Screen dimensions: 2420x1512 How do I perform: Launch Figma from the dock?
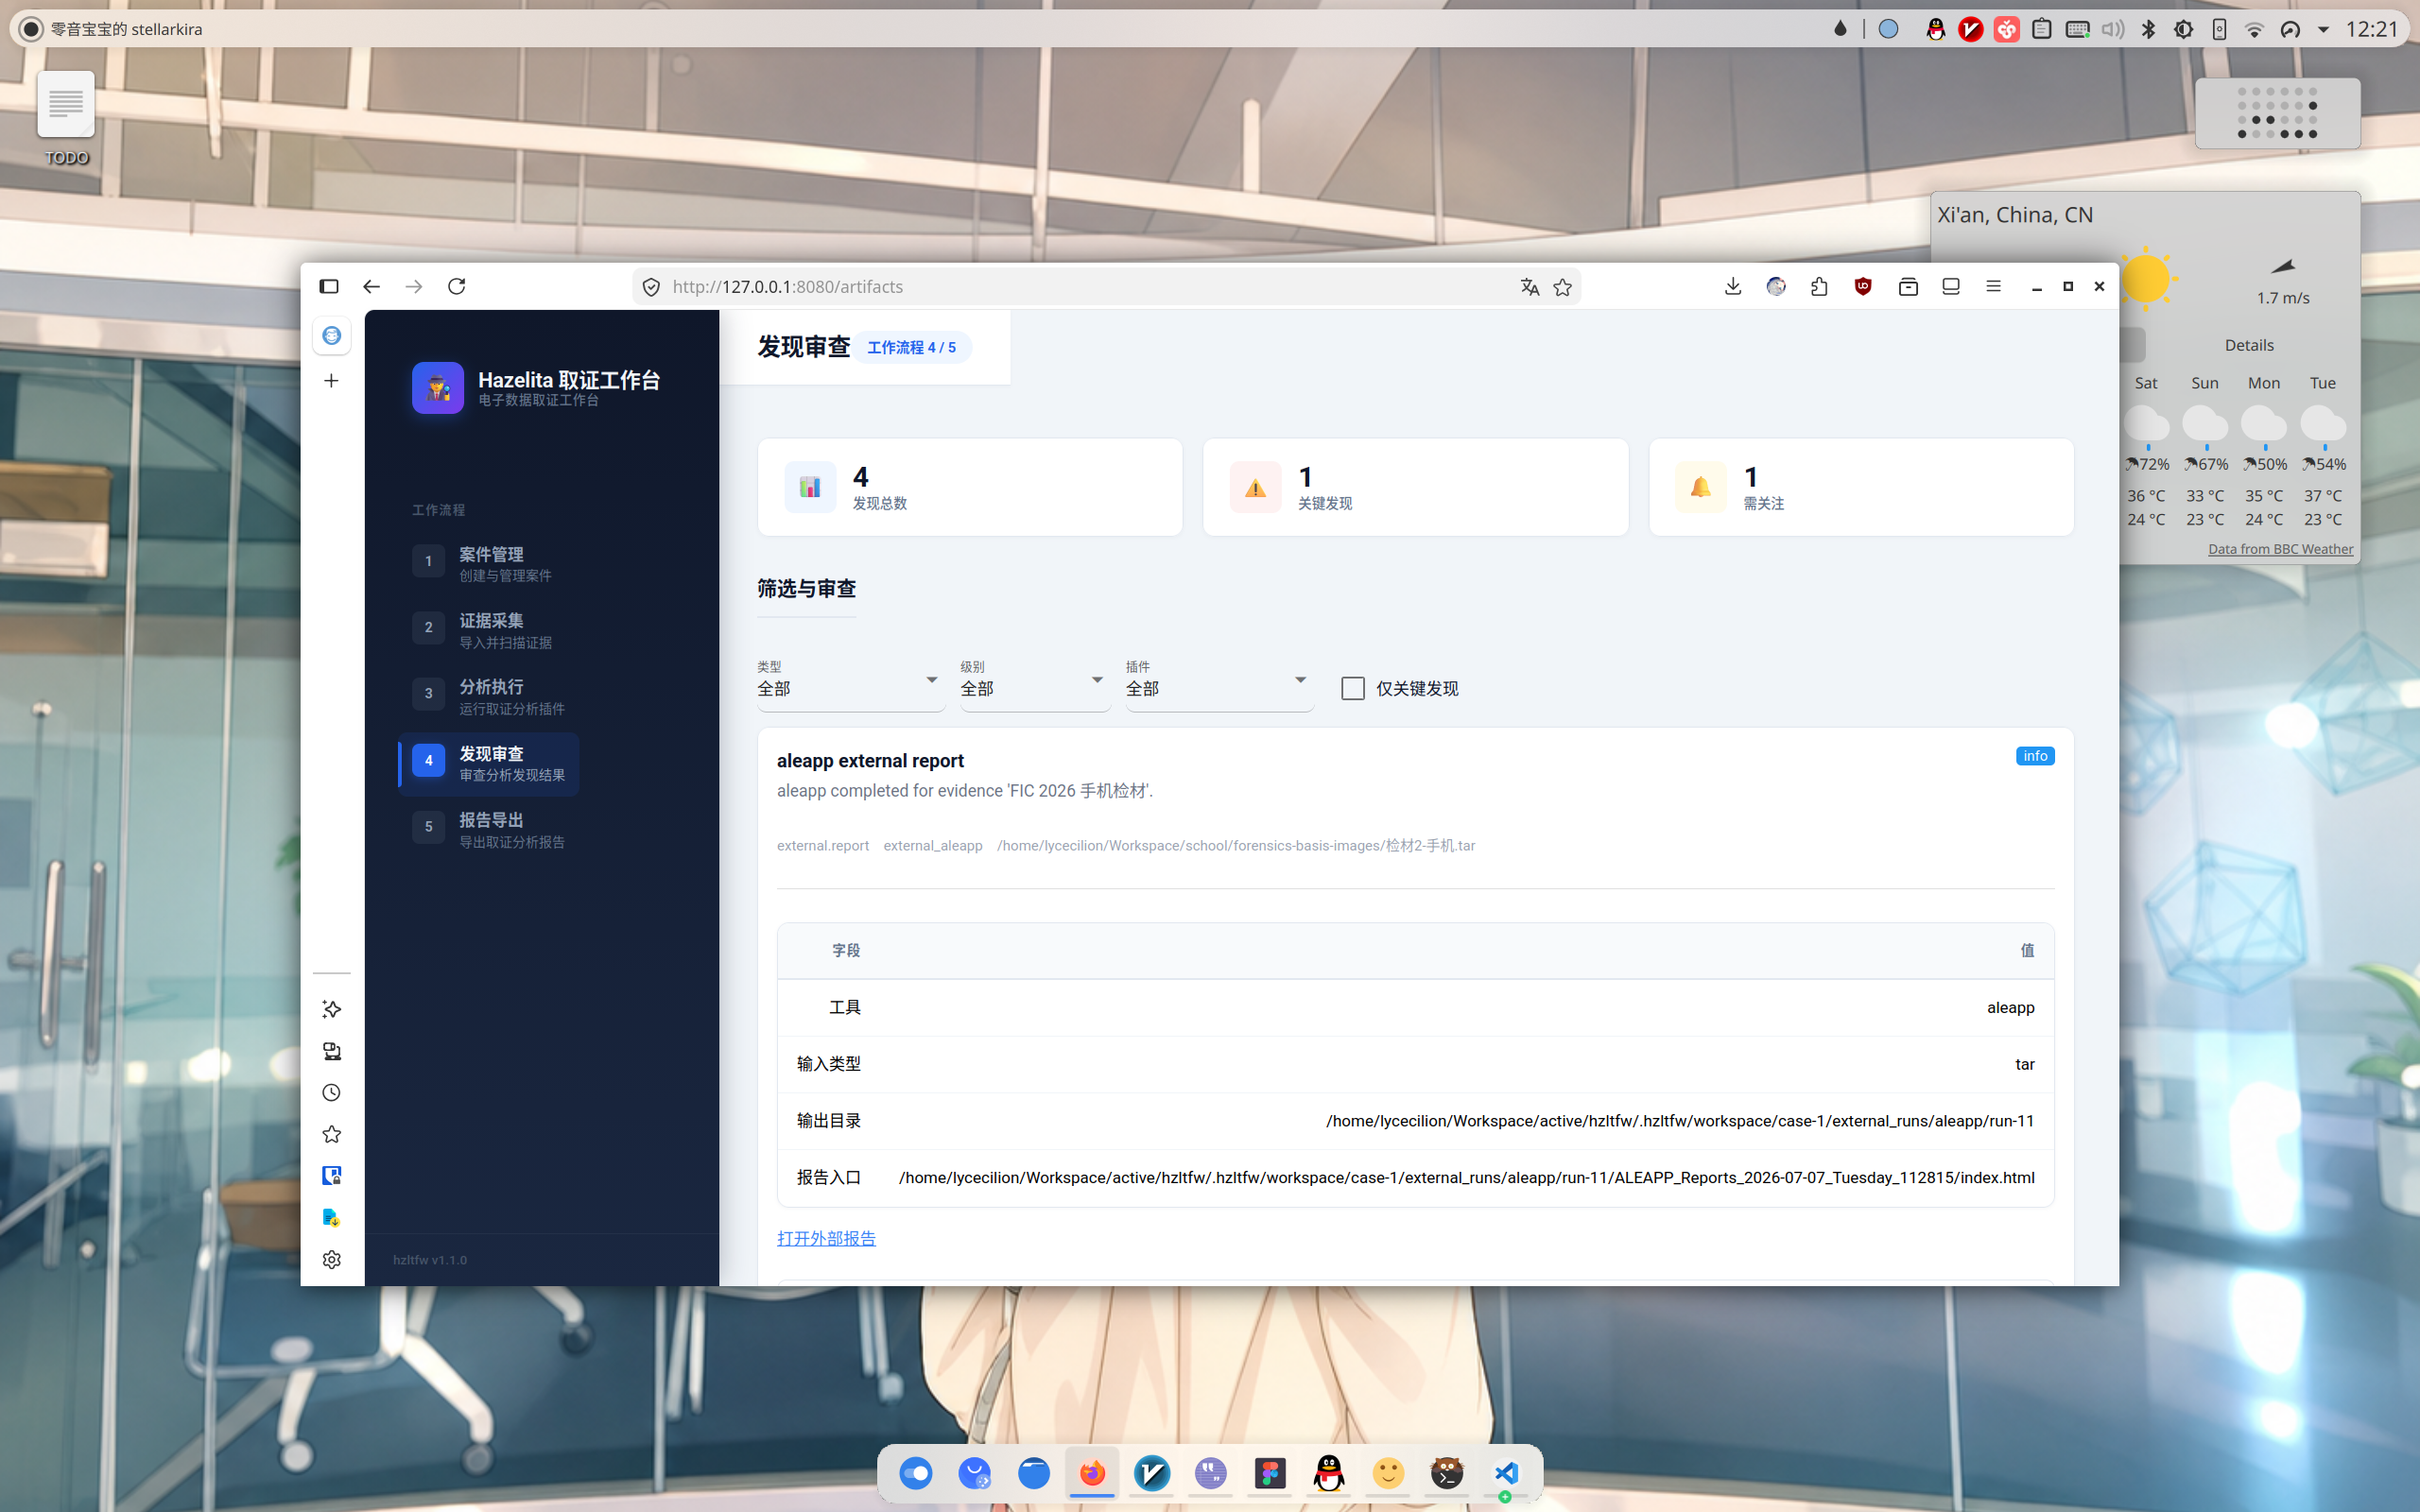pyautogui.click(x=1270, y=1473)
